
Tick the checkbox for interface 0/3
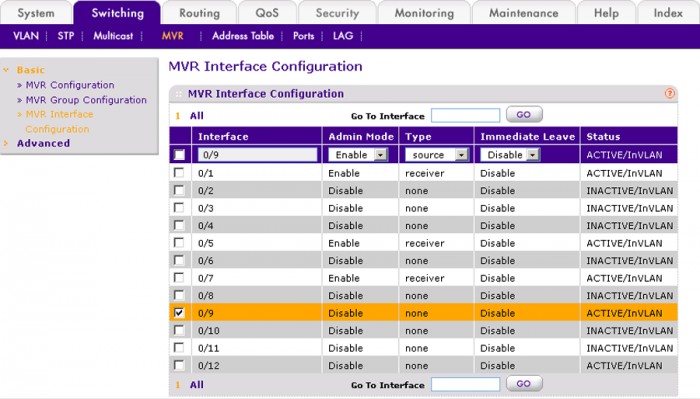pos(179,208)
